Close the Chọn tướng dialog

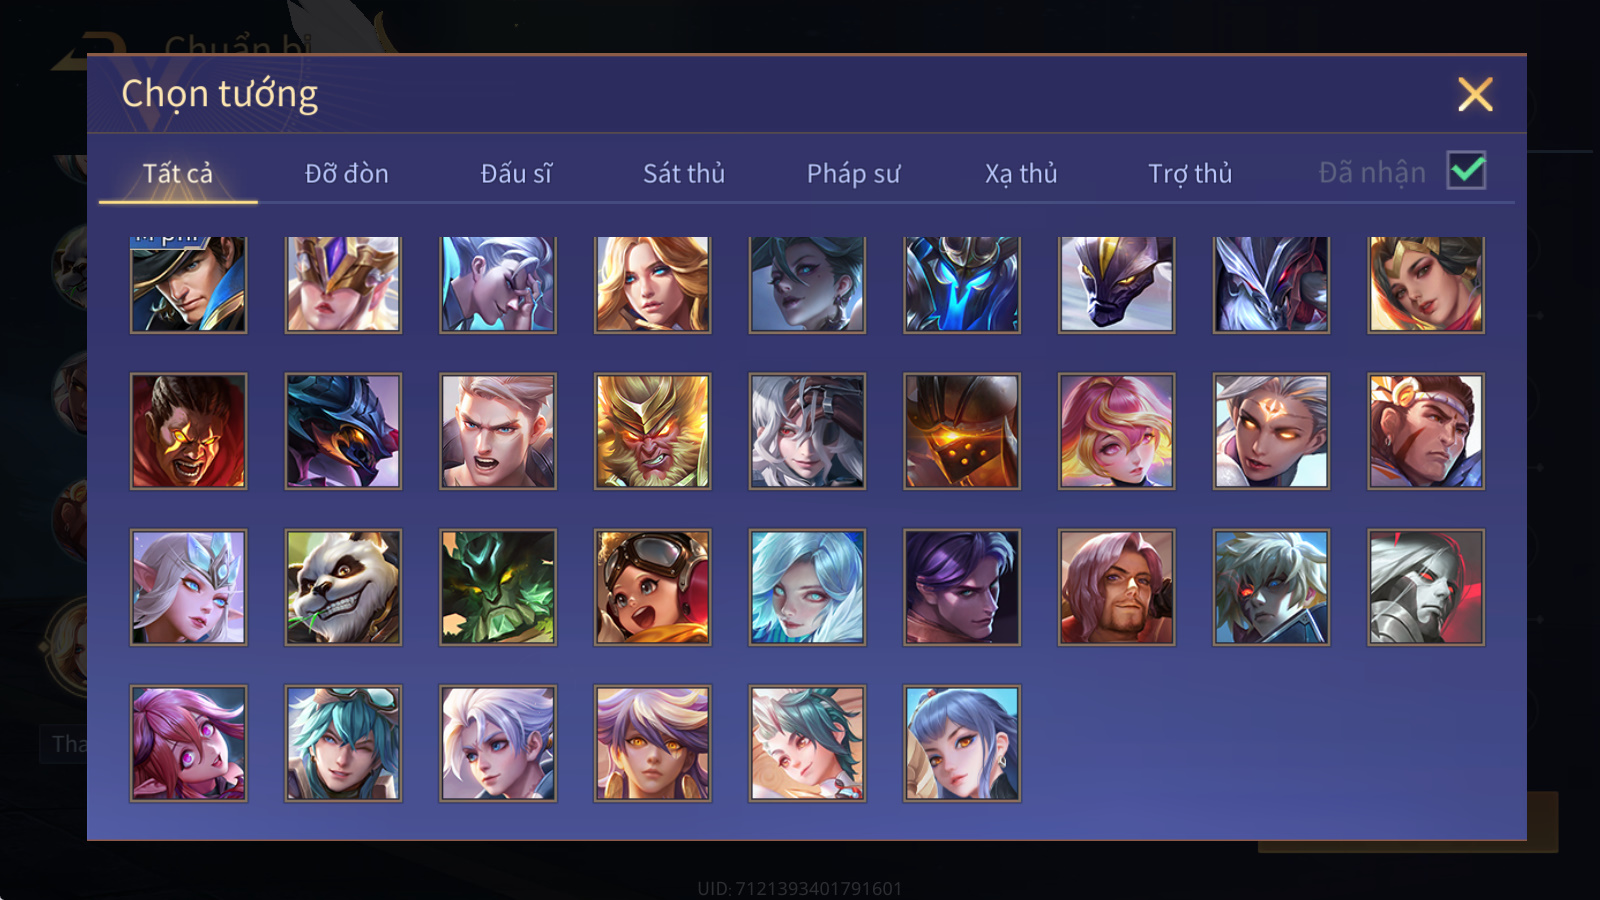point(1475,94)
